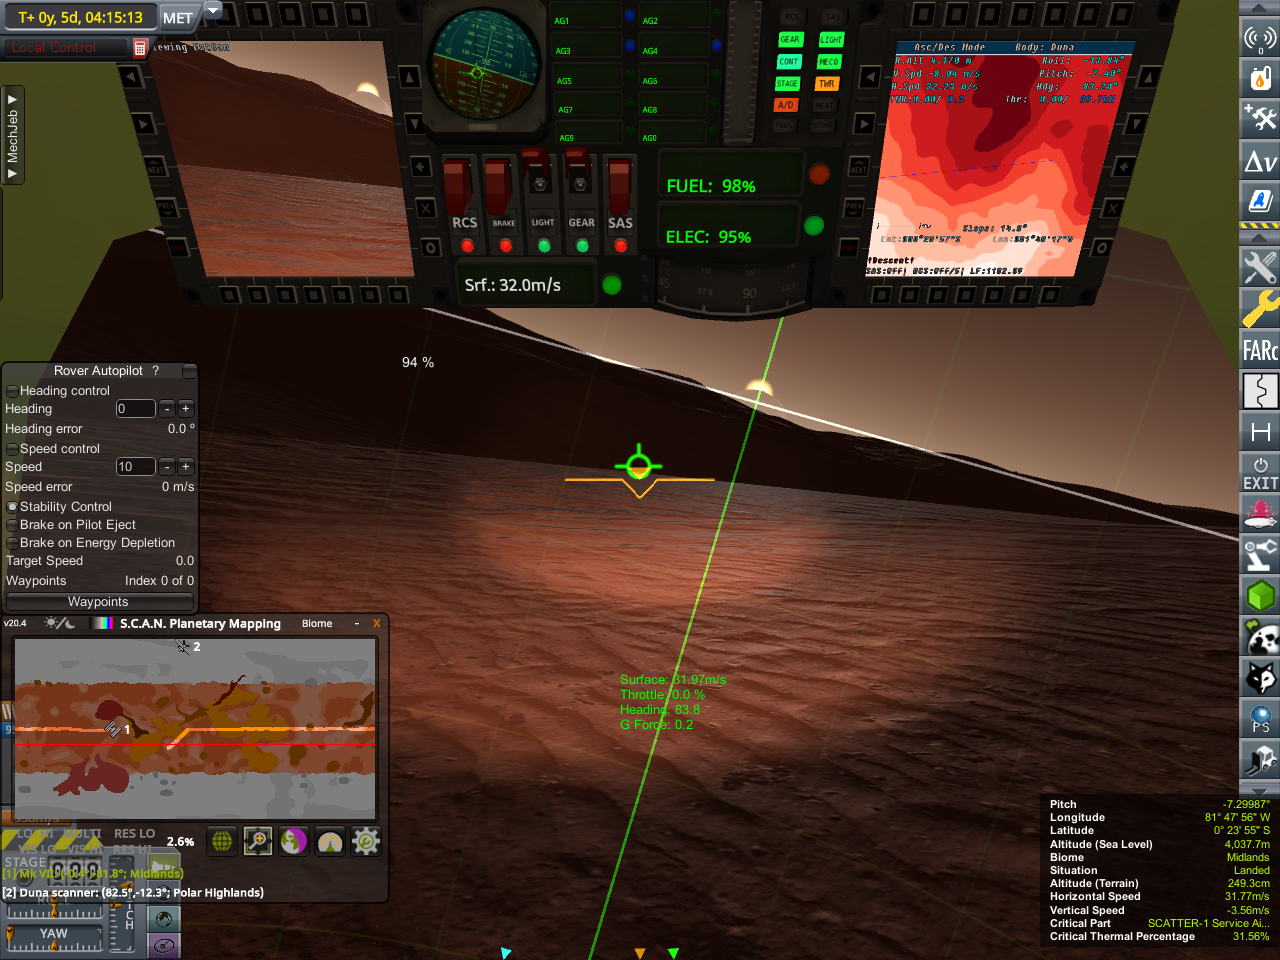
Task: Open the PS blue orb toolbar icon
Action: (x=1259, y=719)
